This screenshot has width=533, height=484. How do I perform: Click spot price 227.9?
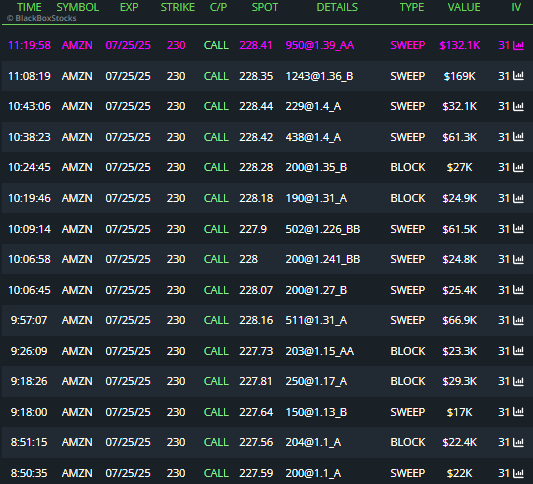point(253,229)
